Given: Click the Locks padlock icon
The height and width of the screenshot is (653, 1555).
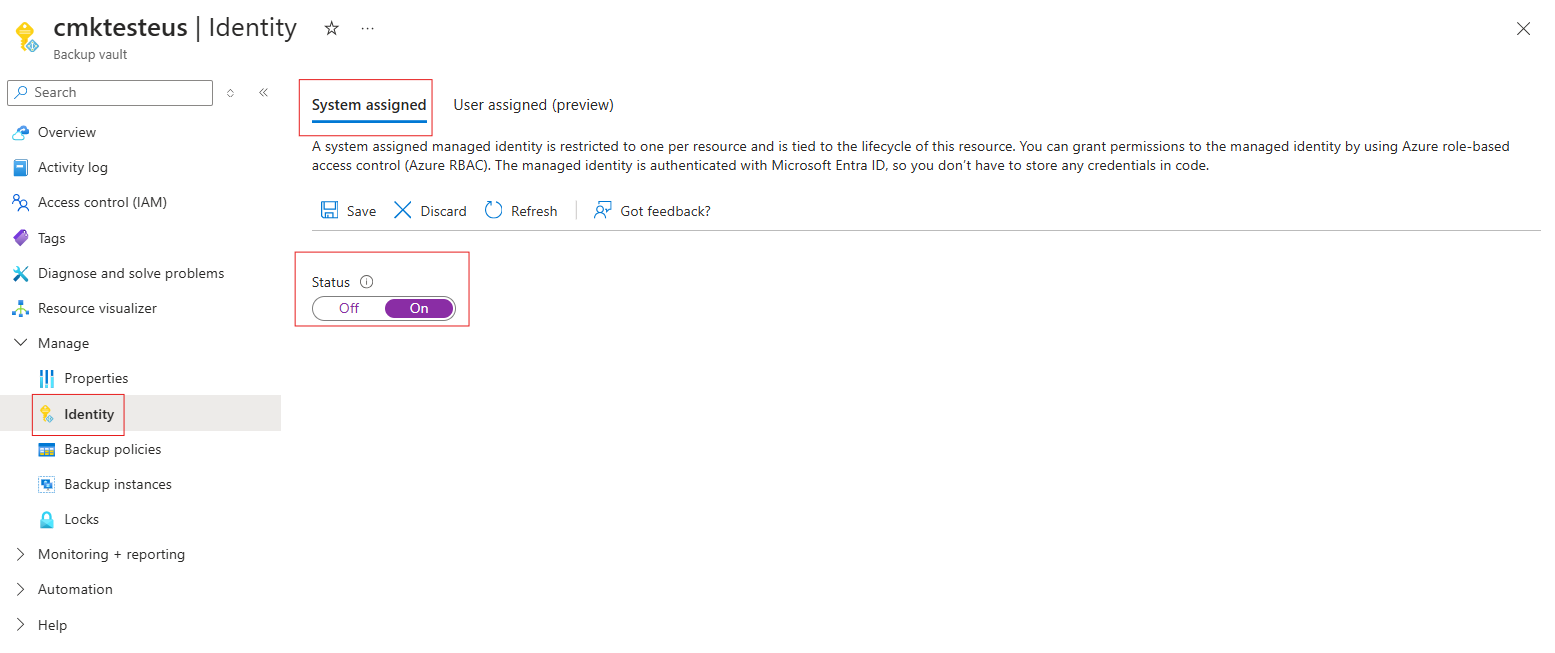Looking at the screenshot, I should pyautogui.click(x=46, y=519).
